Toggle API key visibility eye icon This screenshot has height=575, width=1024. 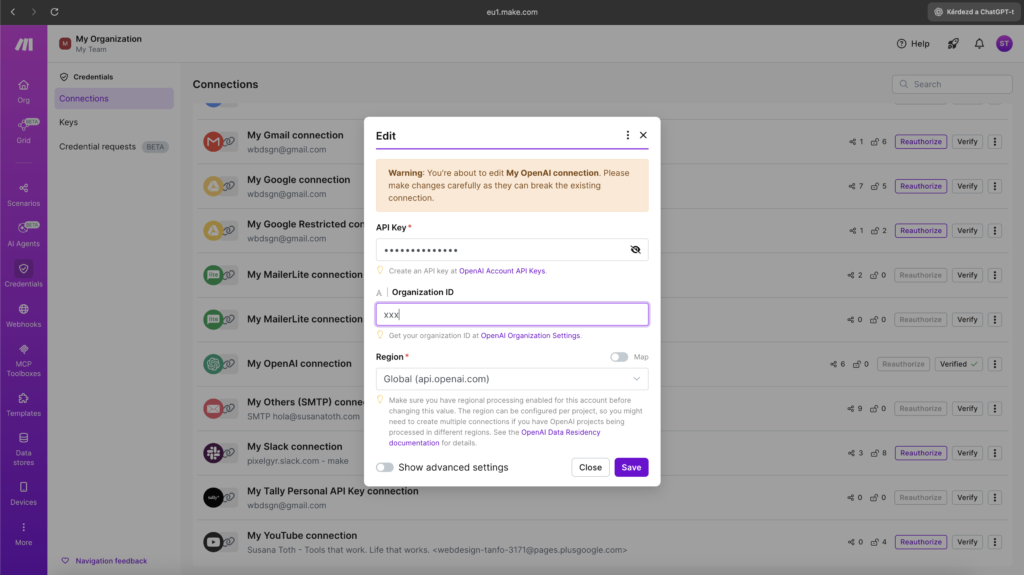(635, 250)
